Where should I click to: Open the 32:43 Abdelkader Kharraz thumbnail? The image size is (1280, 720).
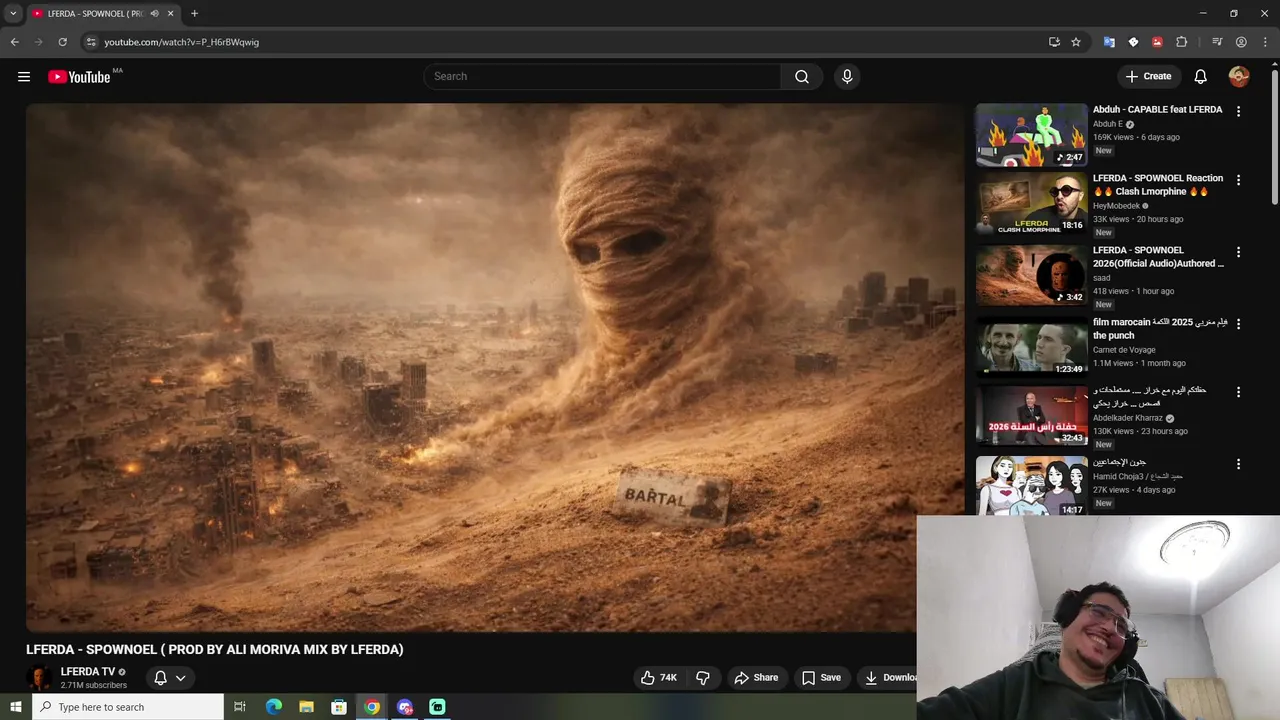[x=1031, y=415]
